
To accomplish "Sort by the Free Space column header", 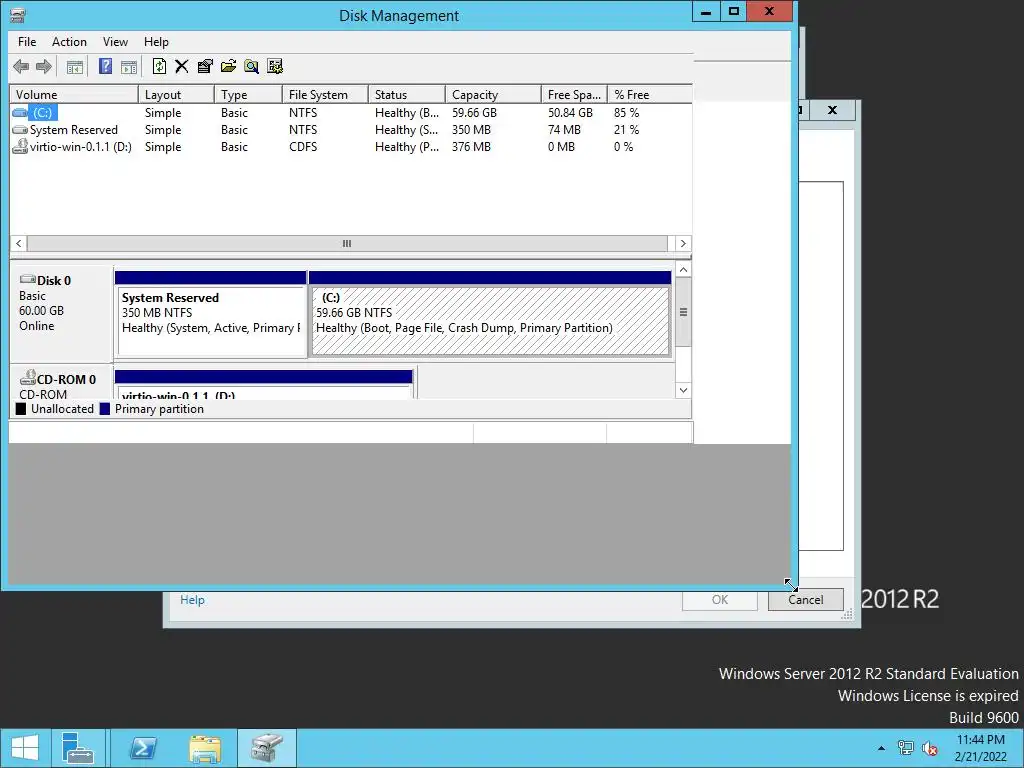I will coord(575,95).
